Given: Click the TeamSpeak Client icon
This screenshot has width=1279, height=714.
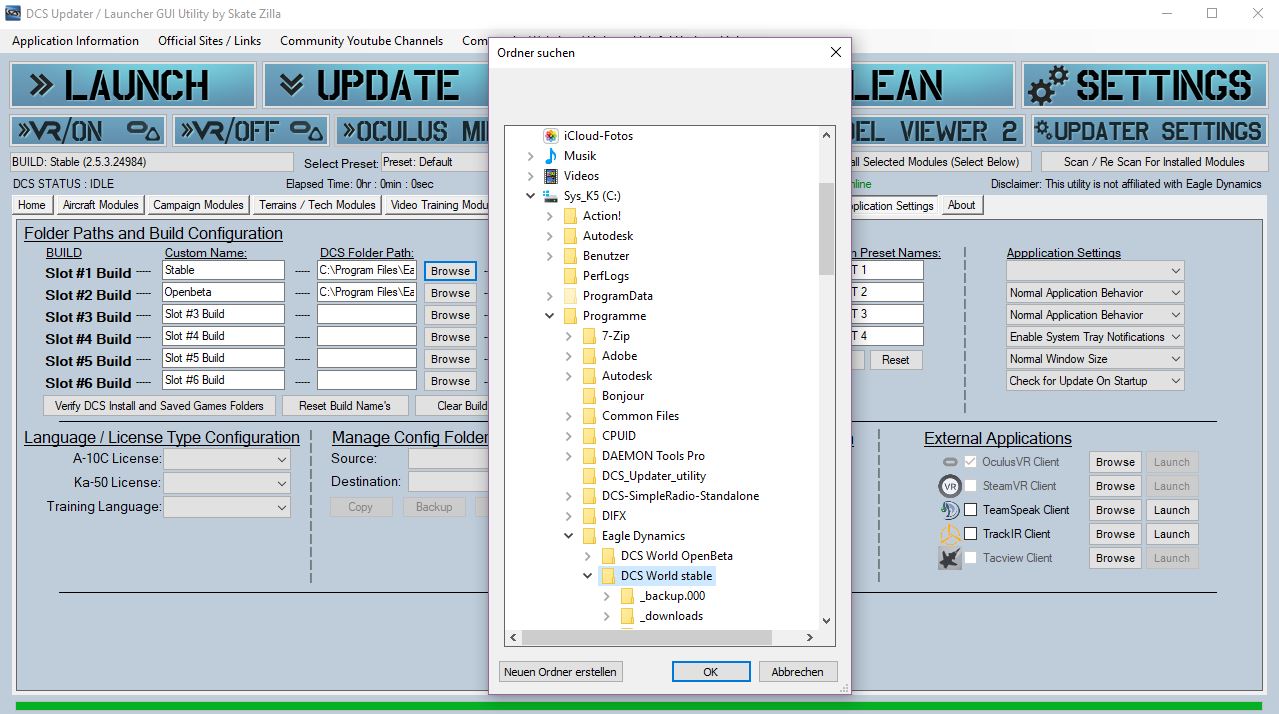Looking at the screenshot, I should pyautogui.click(x=950, y=510).
